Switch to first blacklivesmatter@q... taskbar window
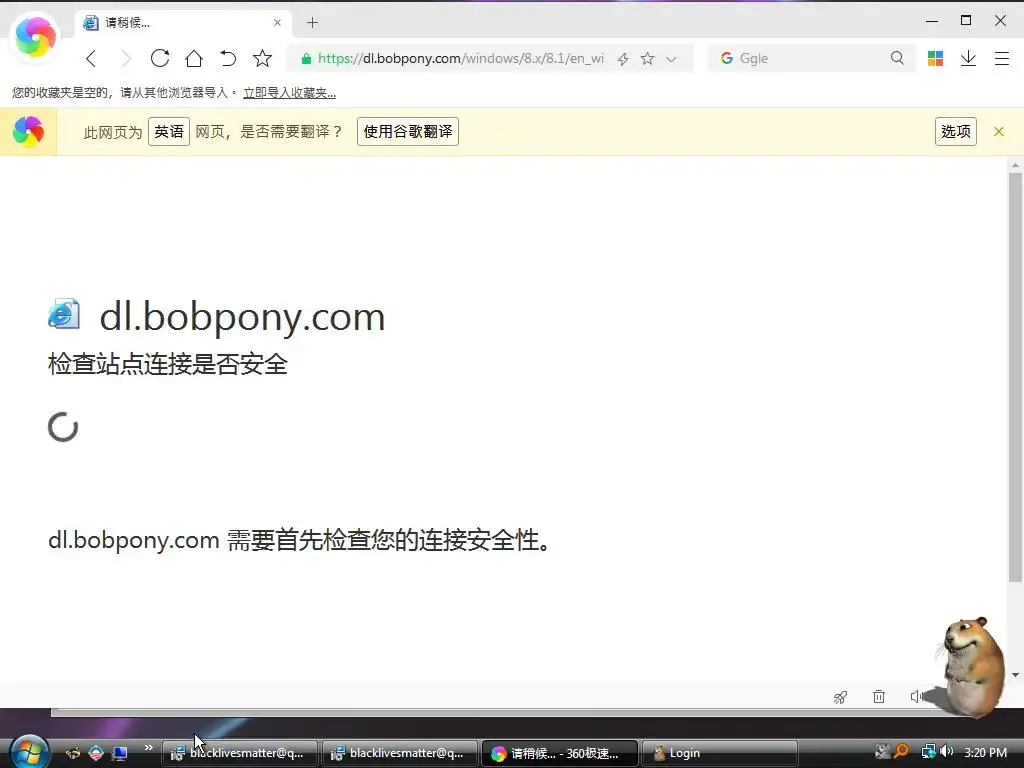Image resolution: width=1024 pixels, height=768 pixels. (x=239, y=753)
